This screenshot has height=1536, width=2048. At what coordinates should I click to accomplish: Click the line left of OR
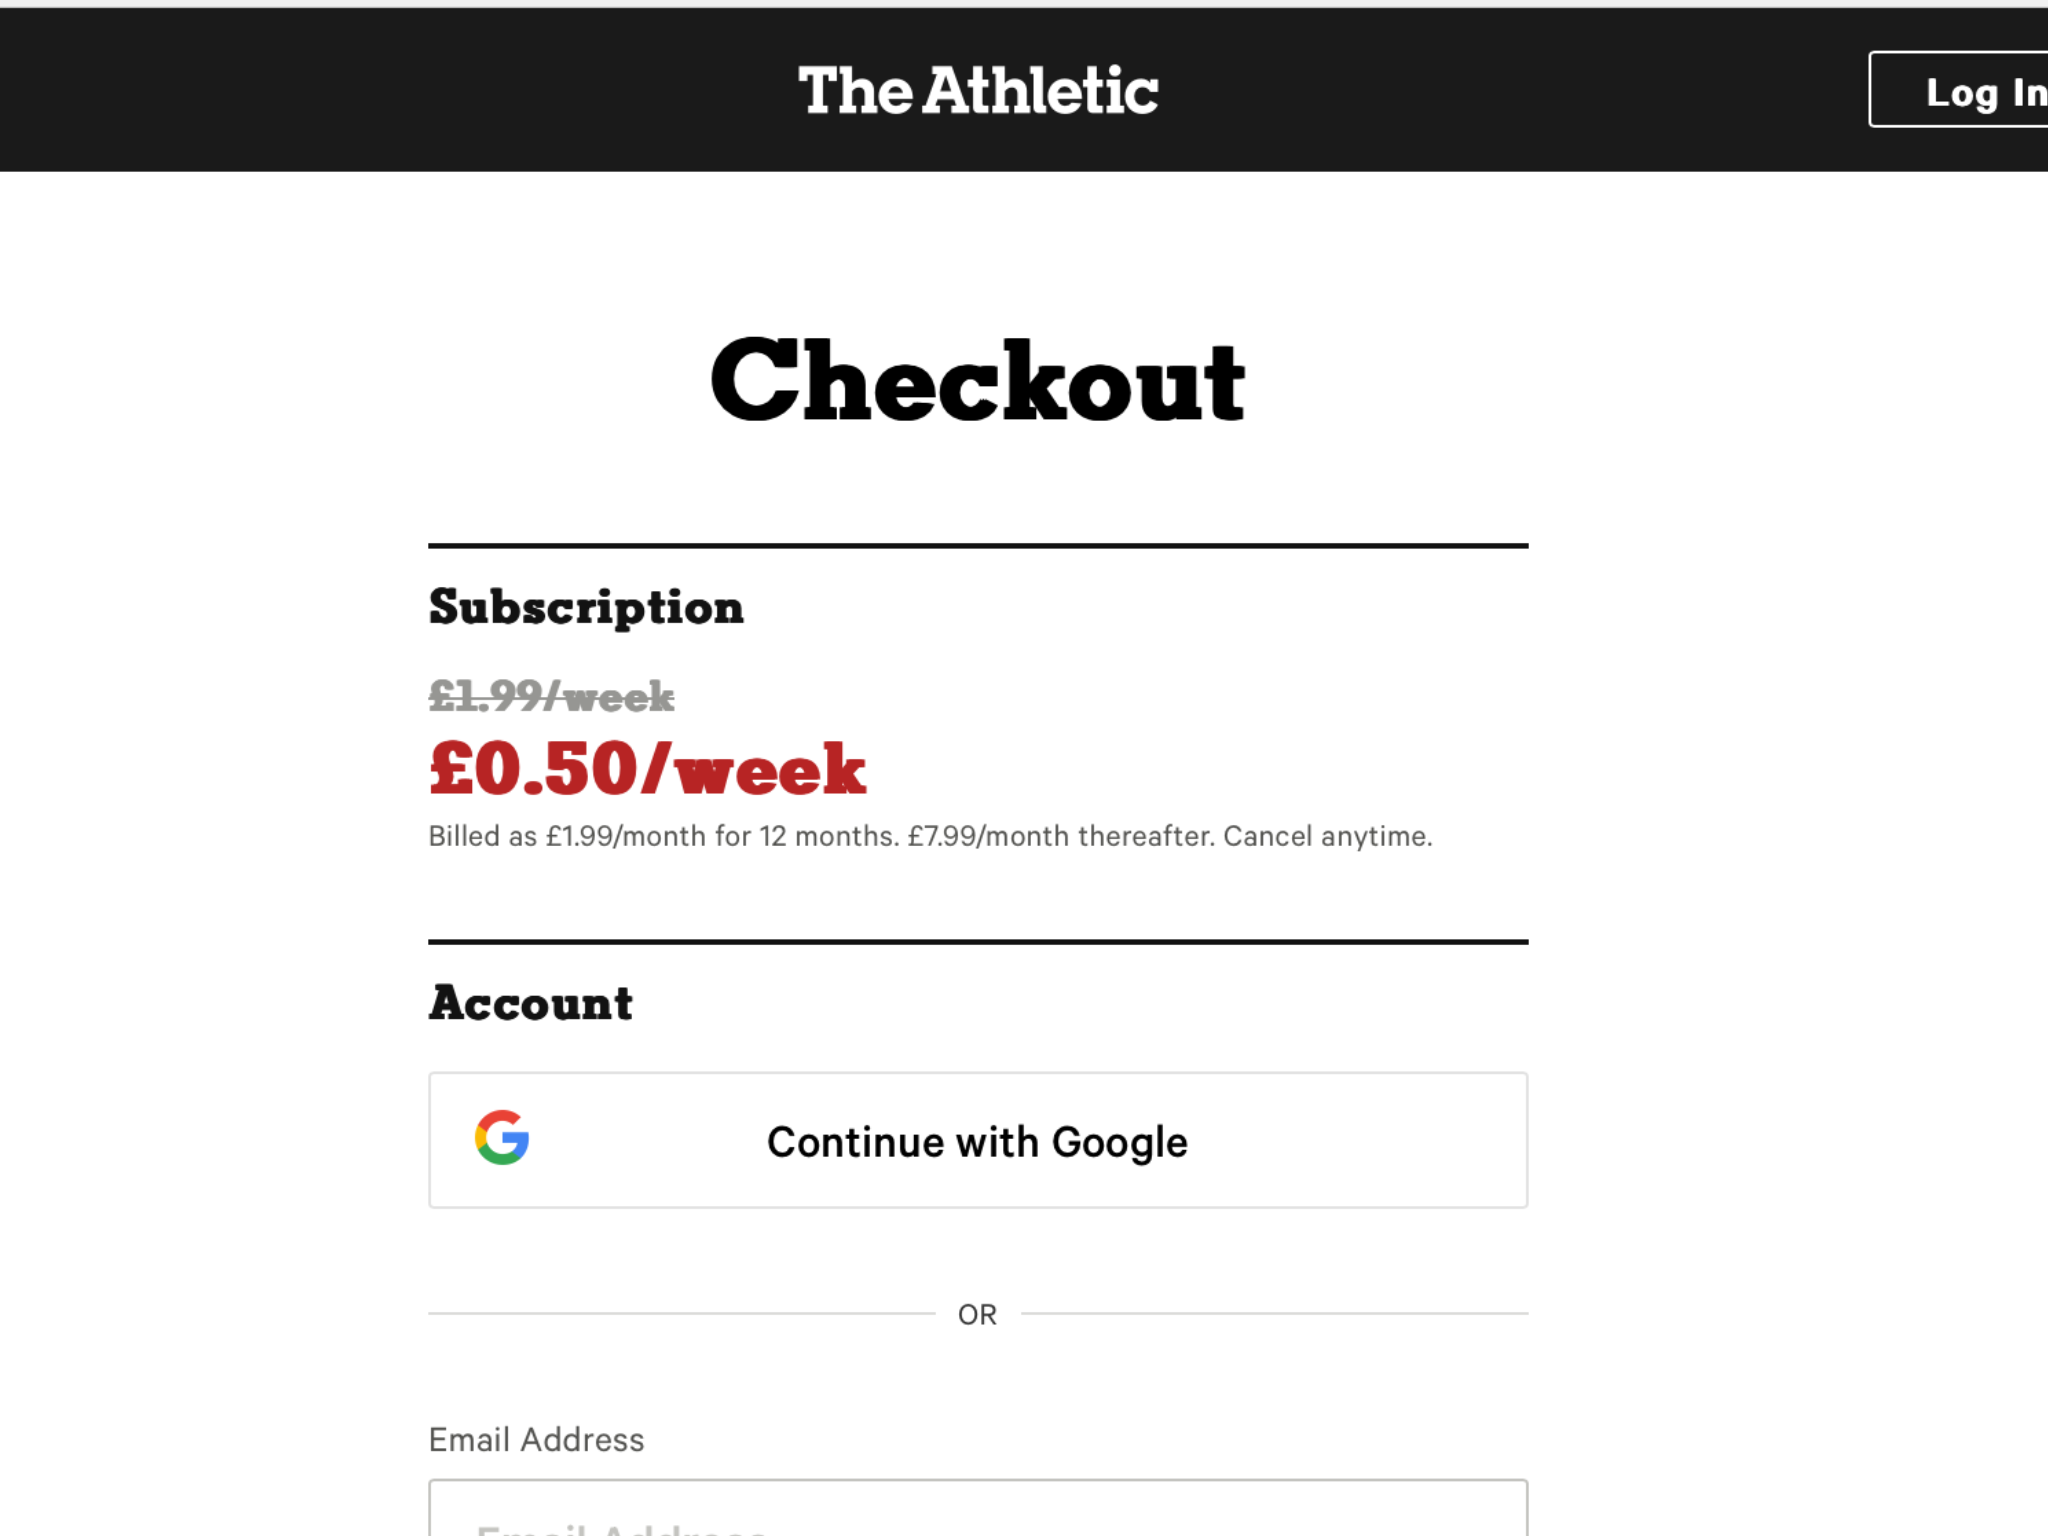682,1313
